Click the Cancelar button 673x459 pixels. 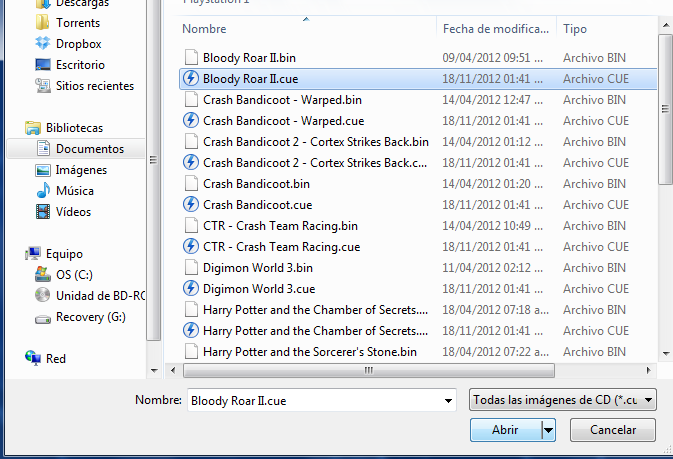612,430
